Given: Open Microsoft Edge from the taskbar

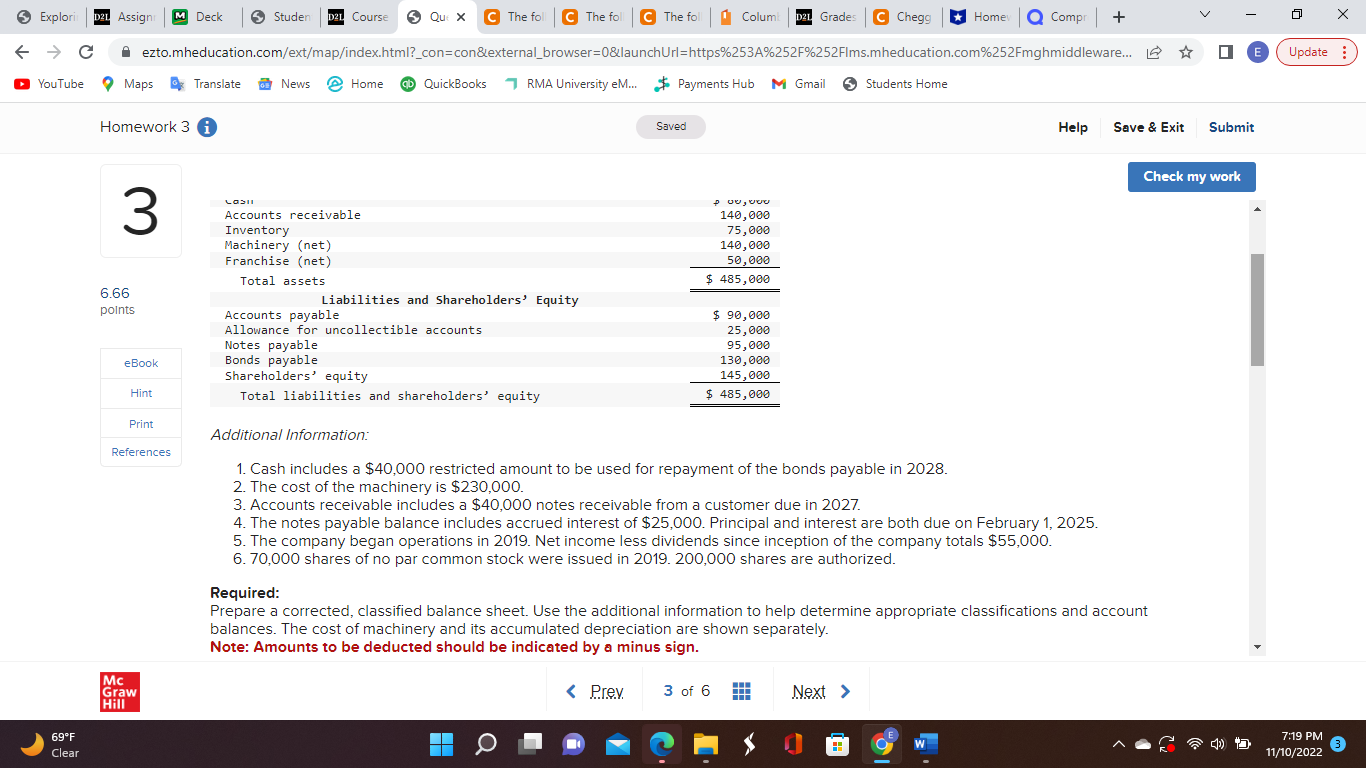Looking at the screenshot, I should pyautogui.click(x=662, y=744).
